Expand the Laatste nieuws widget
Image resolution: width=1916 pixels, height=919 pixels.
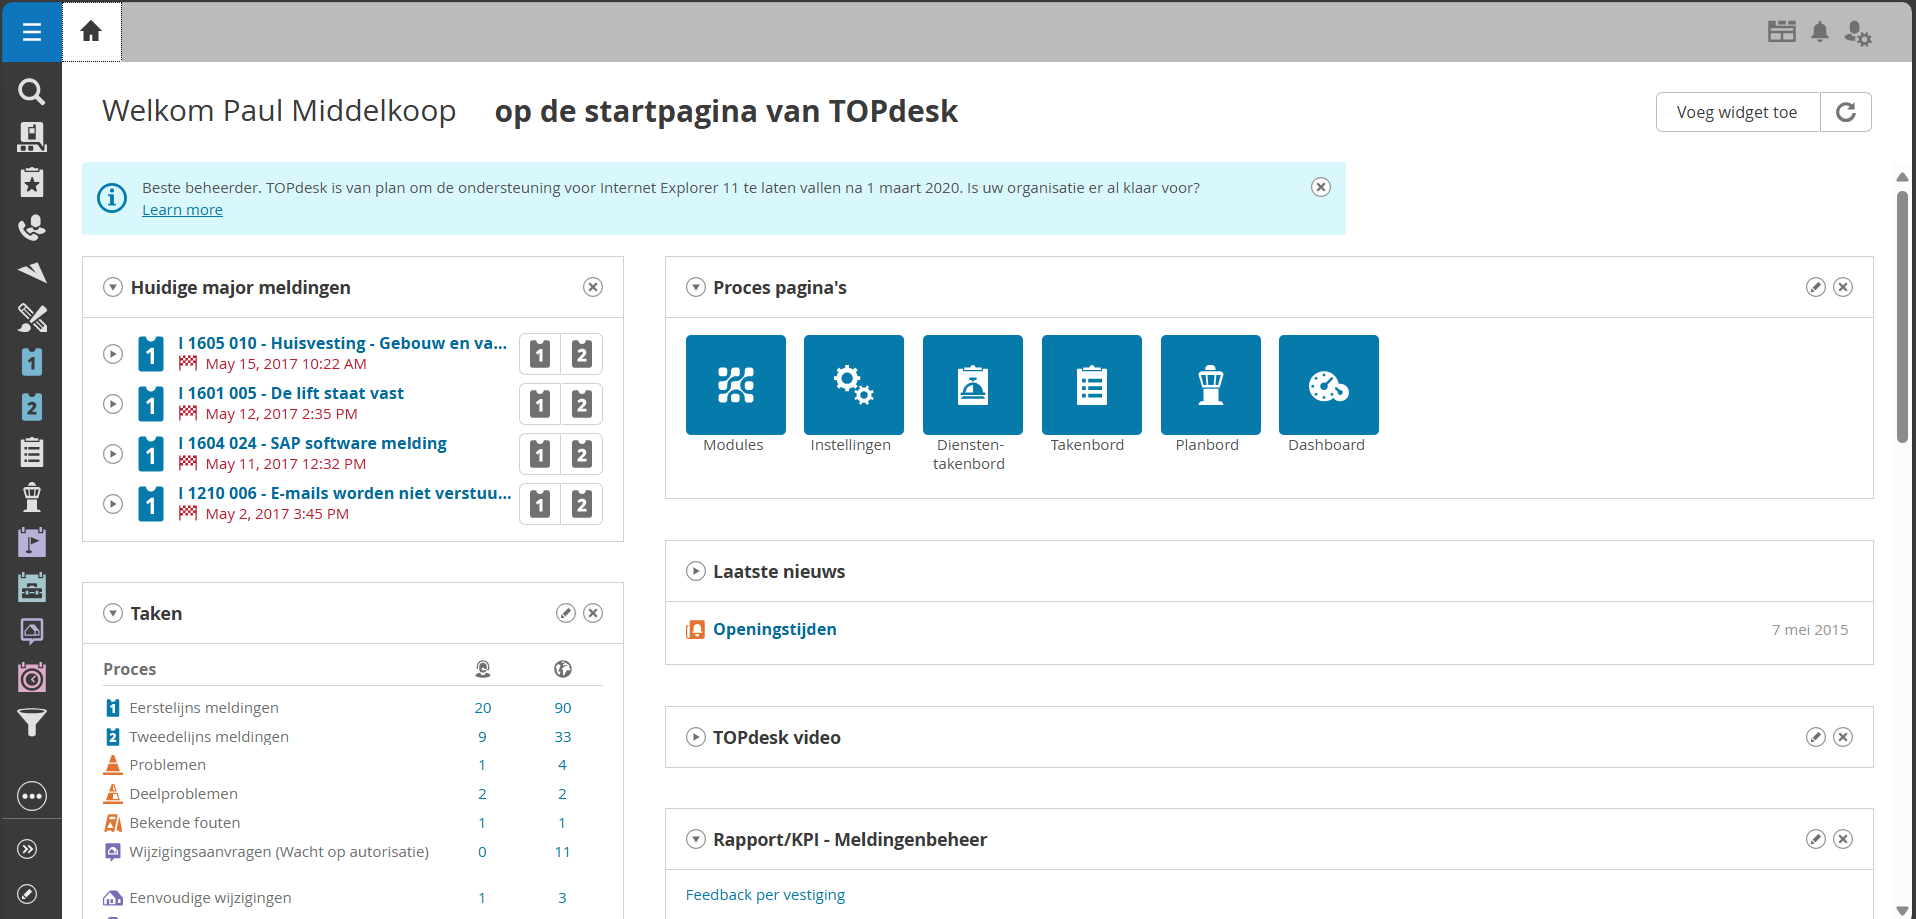click(695, 571)
